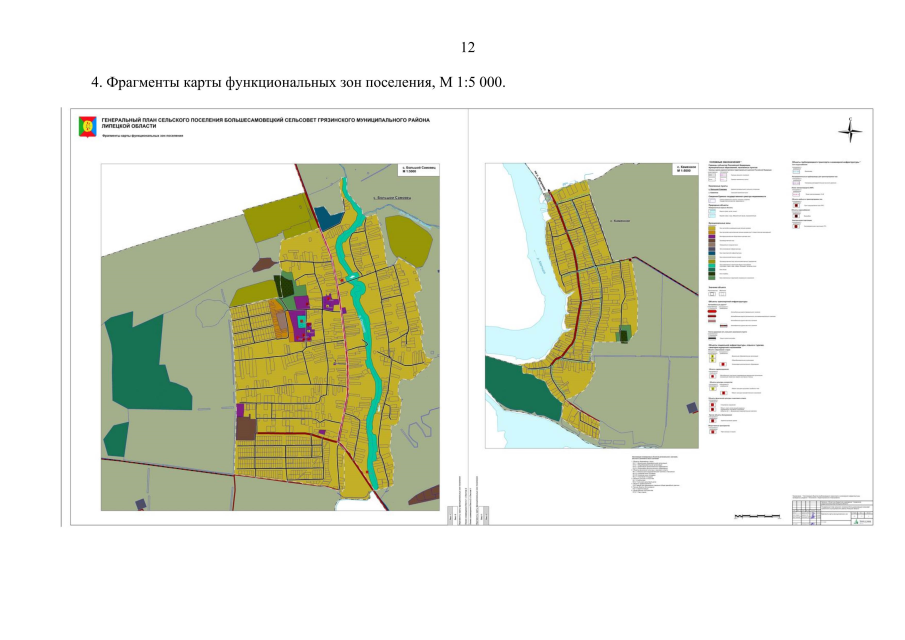Image resolution: width=905 pixels, height=640 pixels.
Task: Click the scale label box on right map
Action: tap(685, 170)
